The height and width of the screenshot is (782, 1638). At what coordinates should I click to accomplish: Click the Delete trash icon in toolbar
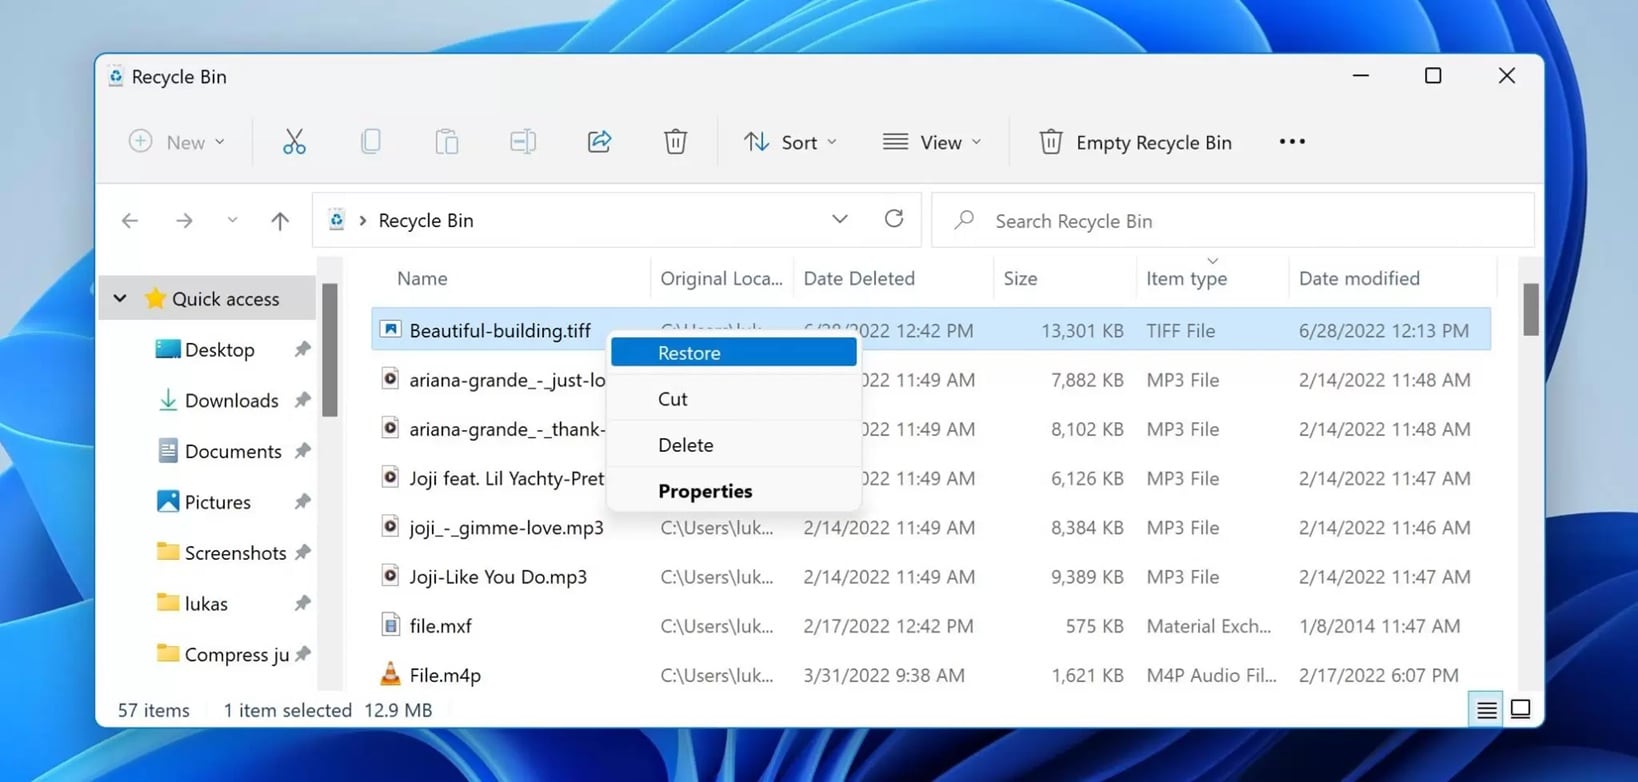click(x=676, y=142)
